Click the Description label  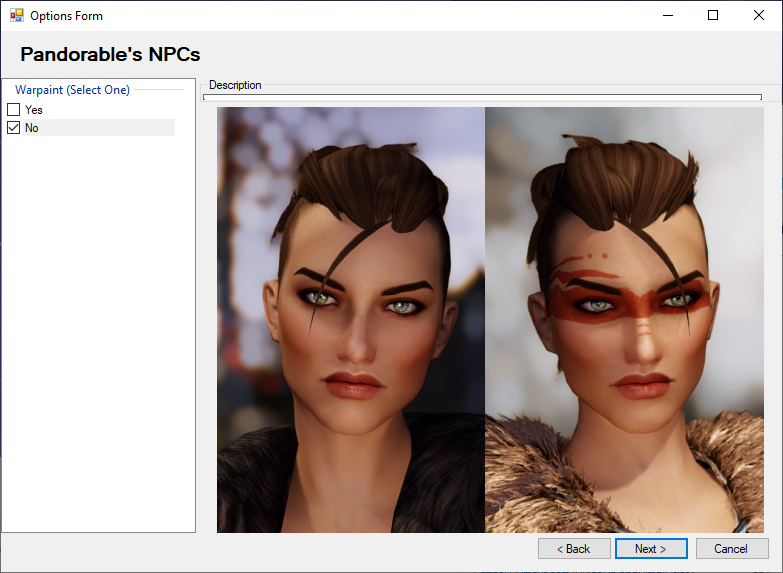[235, 85]
